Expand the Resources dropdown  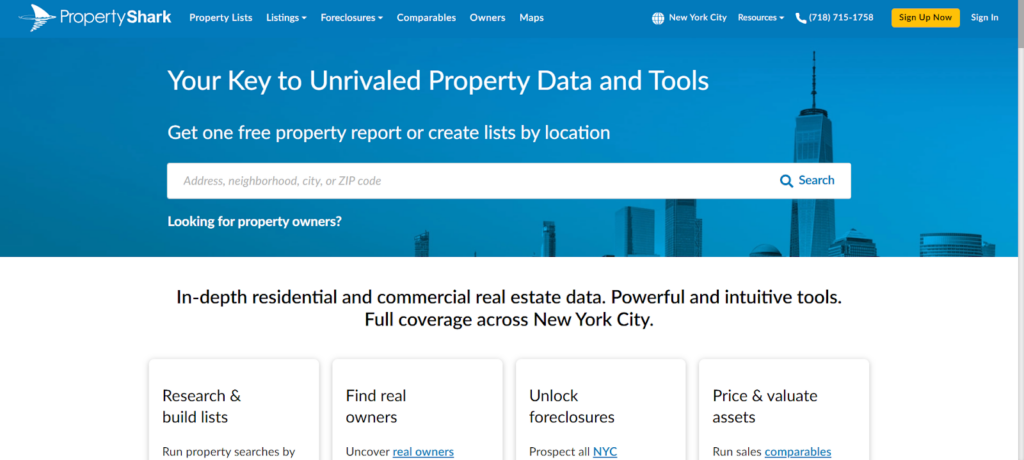[x=760, y=18]
